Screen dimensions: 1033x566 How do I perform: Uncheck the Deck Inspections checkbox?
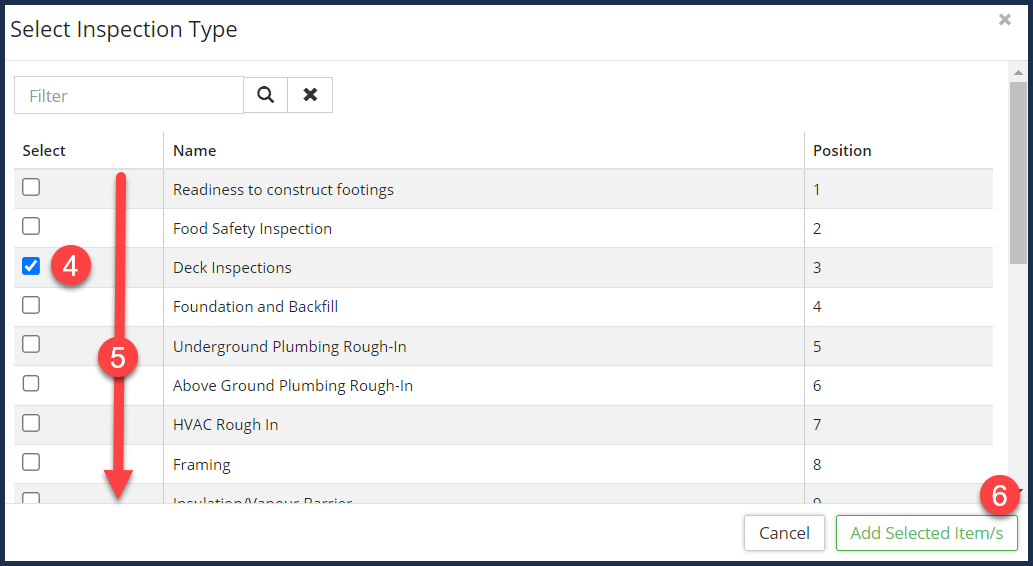(31, 266)
